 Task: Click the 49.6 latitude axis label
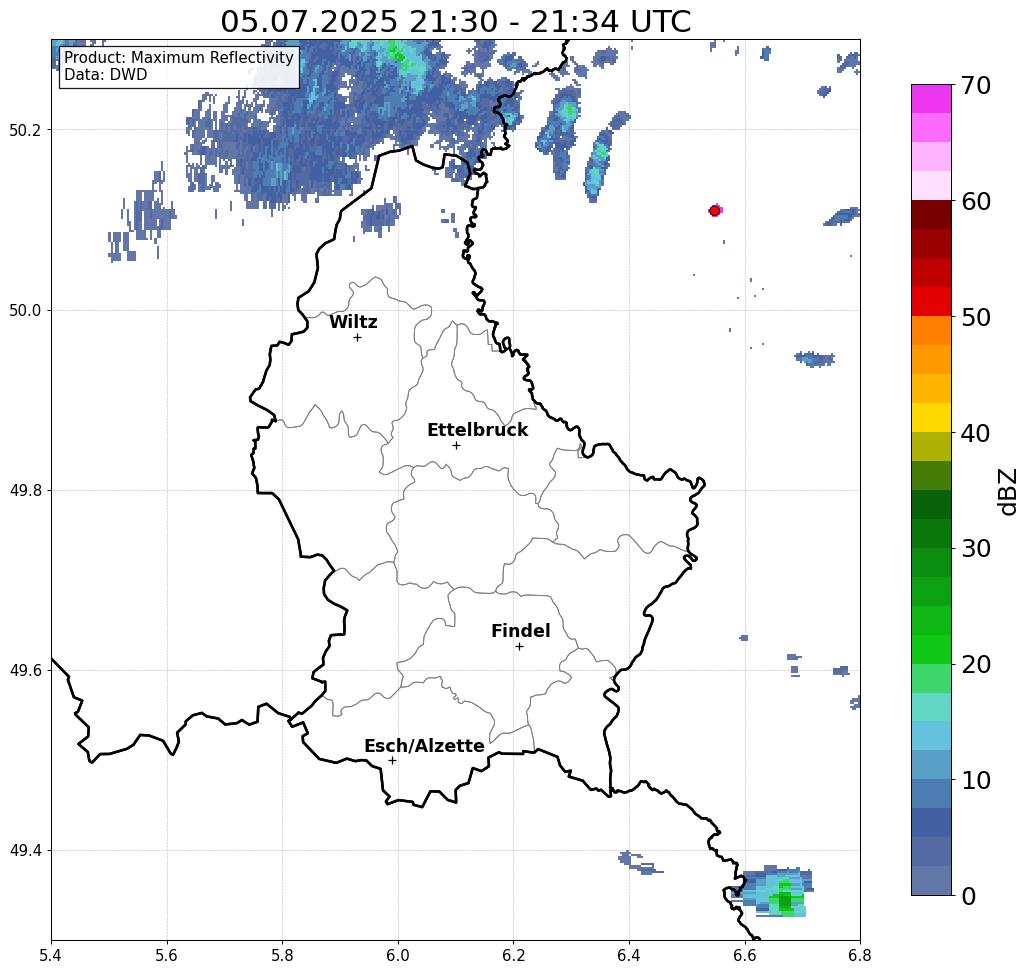pos(25,671)
